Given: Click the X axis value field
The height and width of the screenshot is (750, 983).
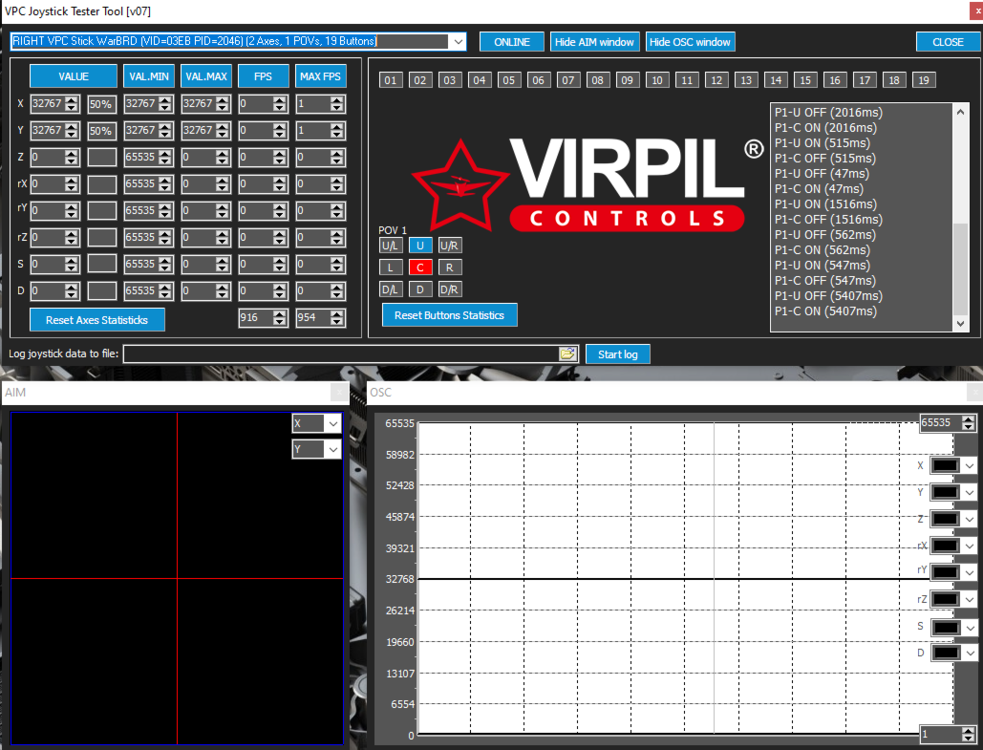Looking at the screenshot, I should [48, 104].
